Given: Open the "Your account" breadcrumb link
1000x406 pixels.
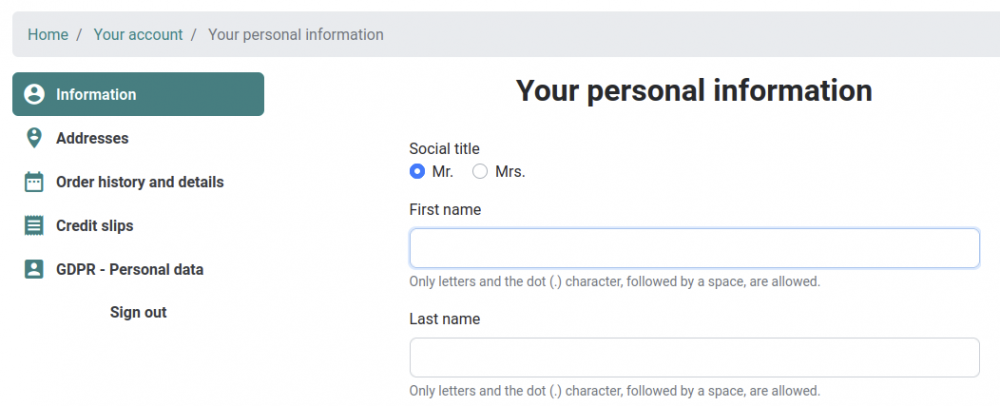Looking at the screenshot, I should [138, 35].
